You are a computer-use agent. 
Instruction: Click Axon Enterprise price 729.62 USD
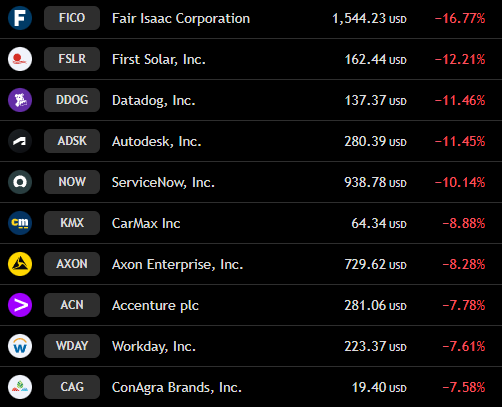pos(375,264)
